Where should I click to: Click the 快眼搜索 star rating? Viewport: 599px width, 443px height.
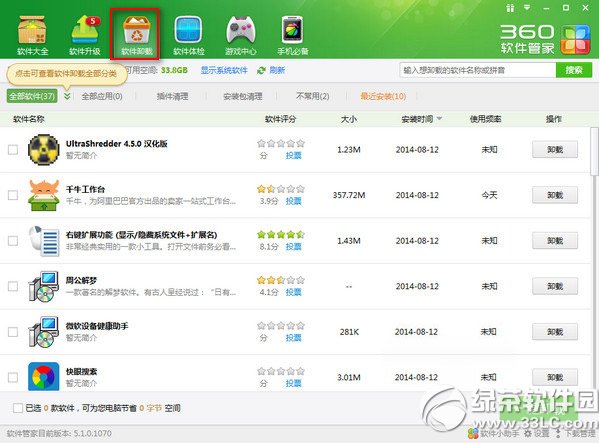281,371
